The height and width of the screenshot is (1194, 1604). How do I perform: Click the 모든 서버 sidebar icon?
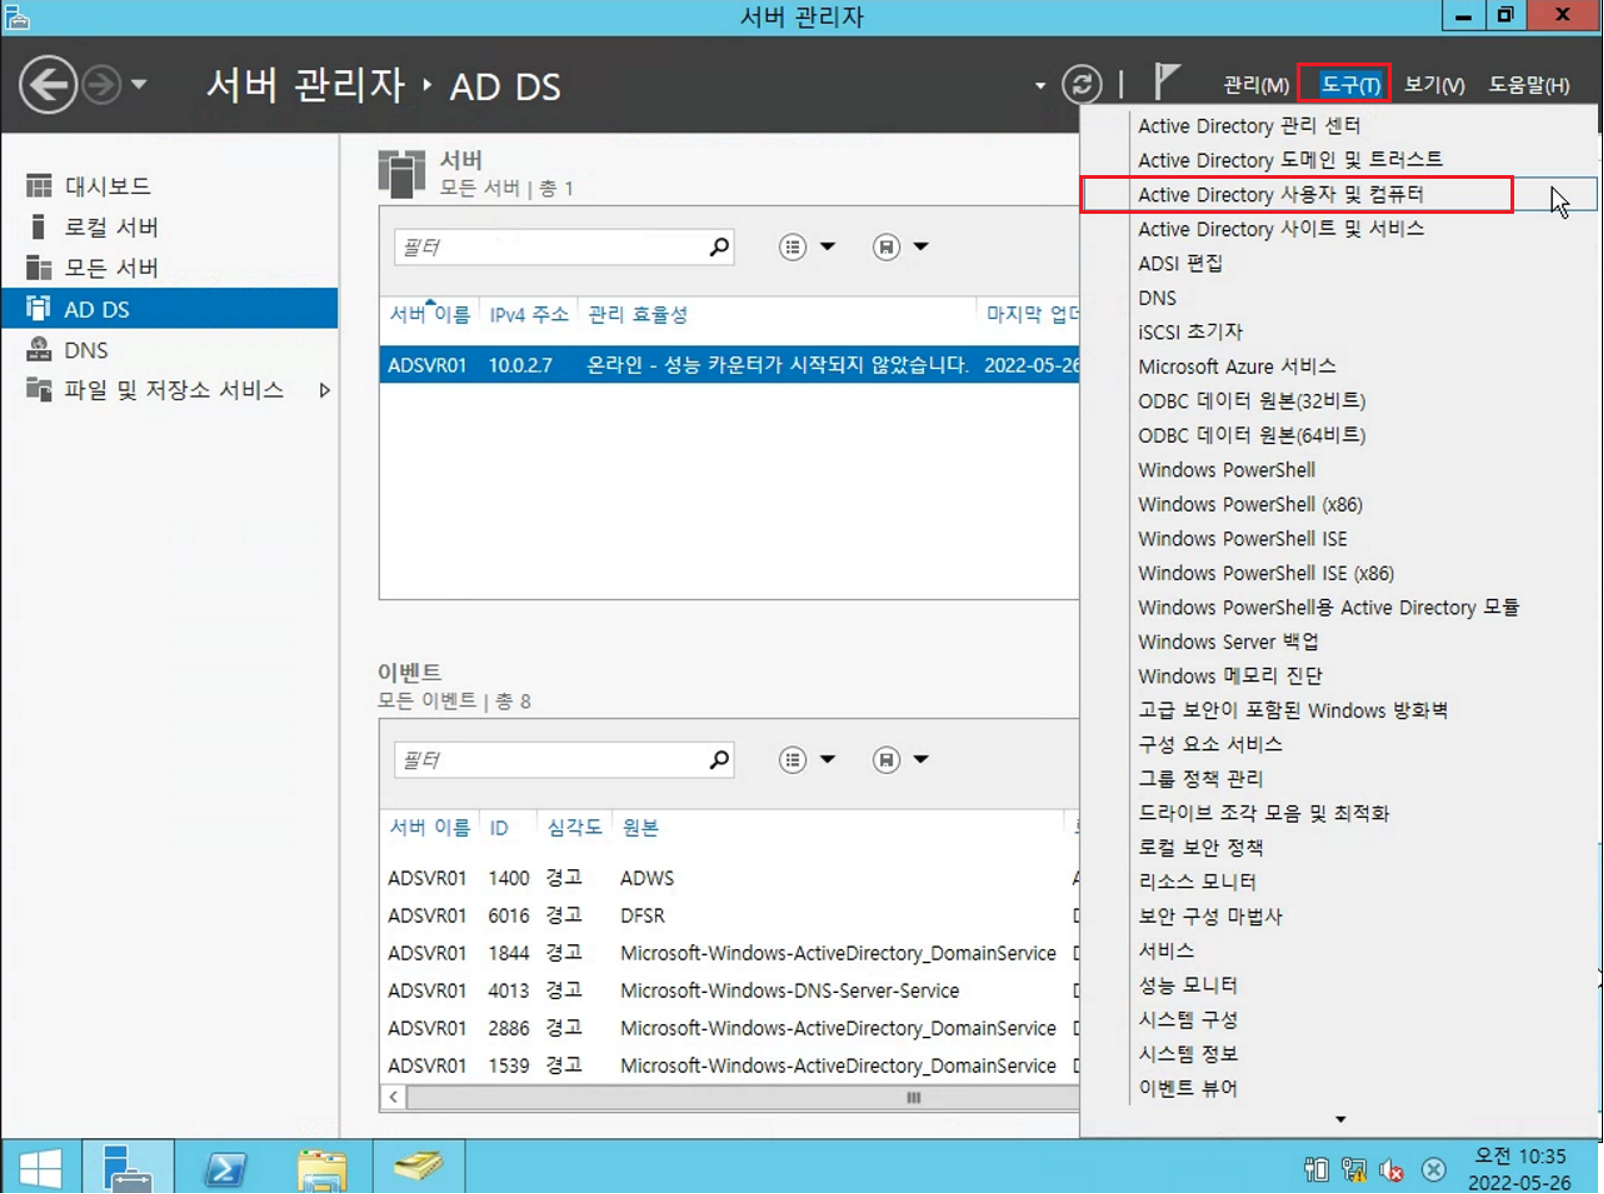click(x=38, y=268)
